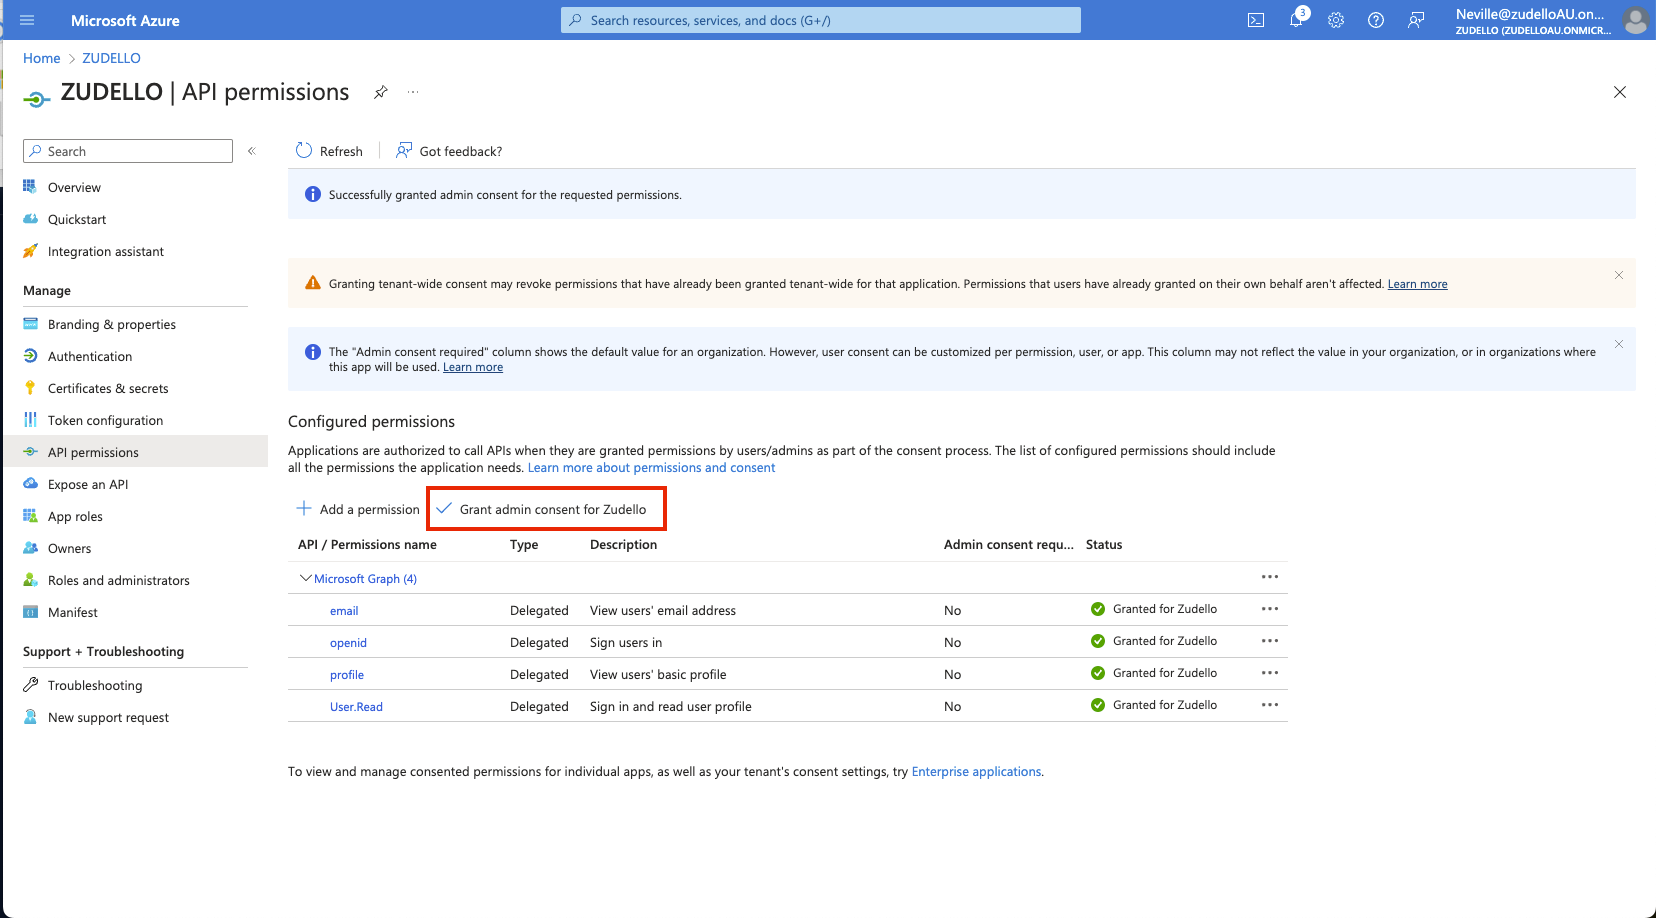Click the Certificates & secrets key icon
1656x918 pixels.
tap(30, 388)
